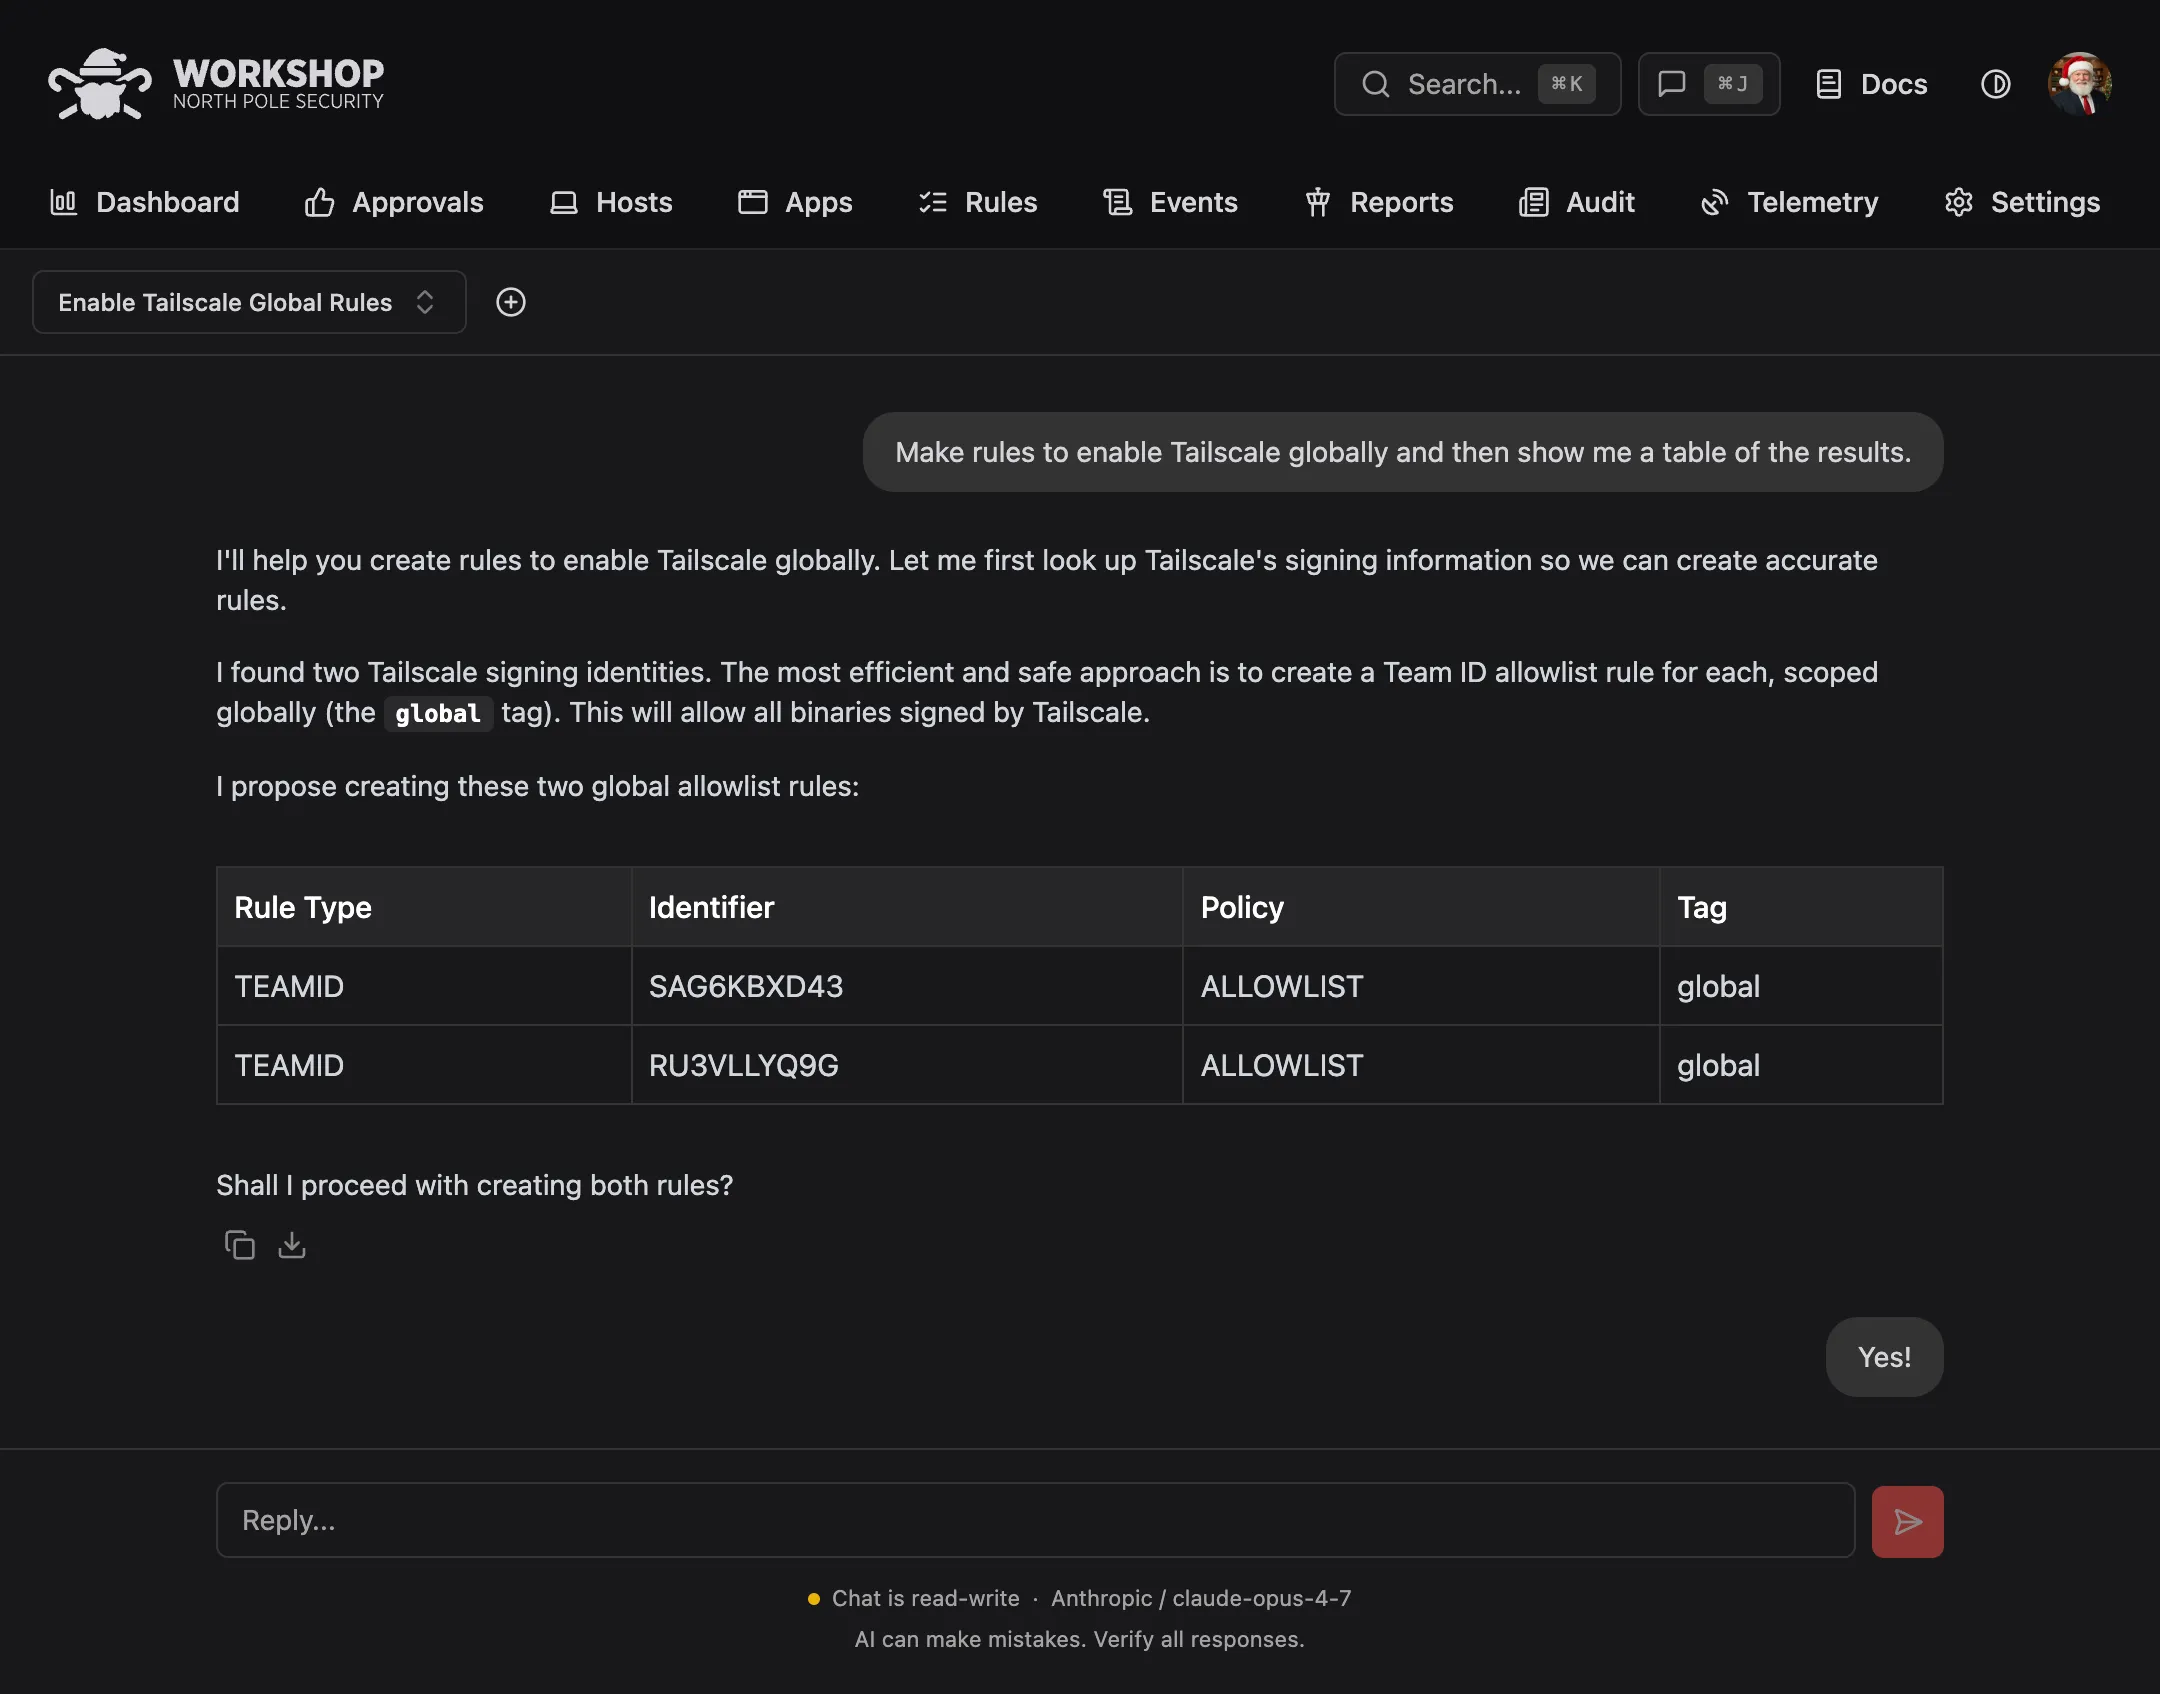Click the search magnifier icon
Viewport: 2160px width, 1694px height.
[x=1376, y=84]
